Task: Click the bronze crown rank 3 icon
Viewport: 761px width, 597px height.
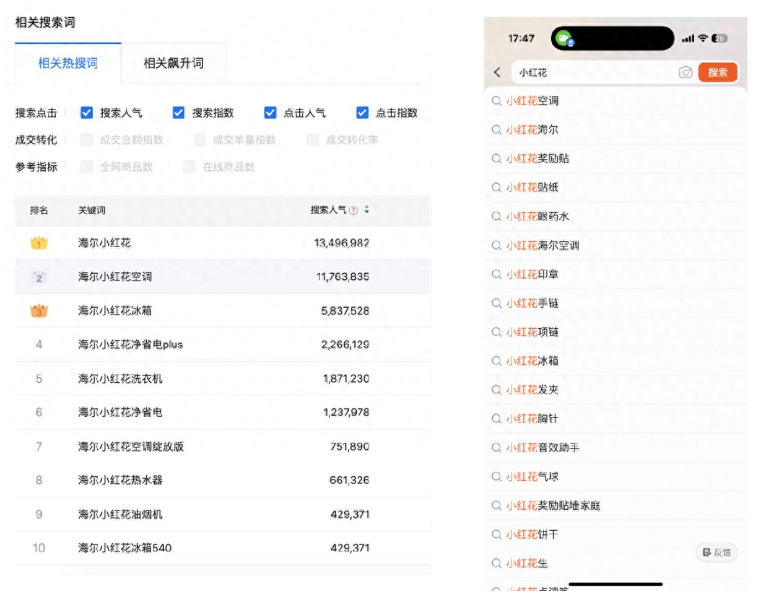Action: click(x=39, y=311)
